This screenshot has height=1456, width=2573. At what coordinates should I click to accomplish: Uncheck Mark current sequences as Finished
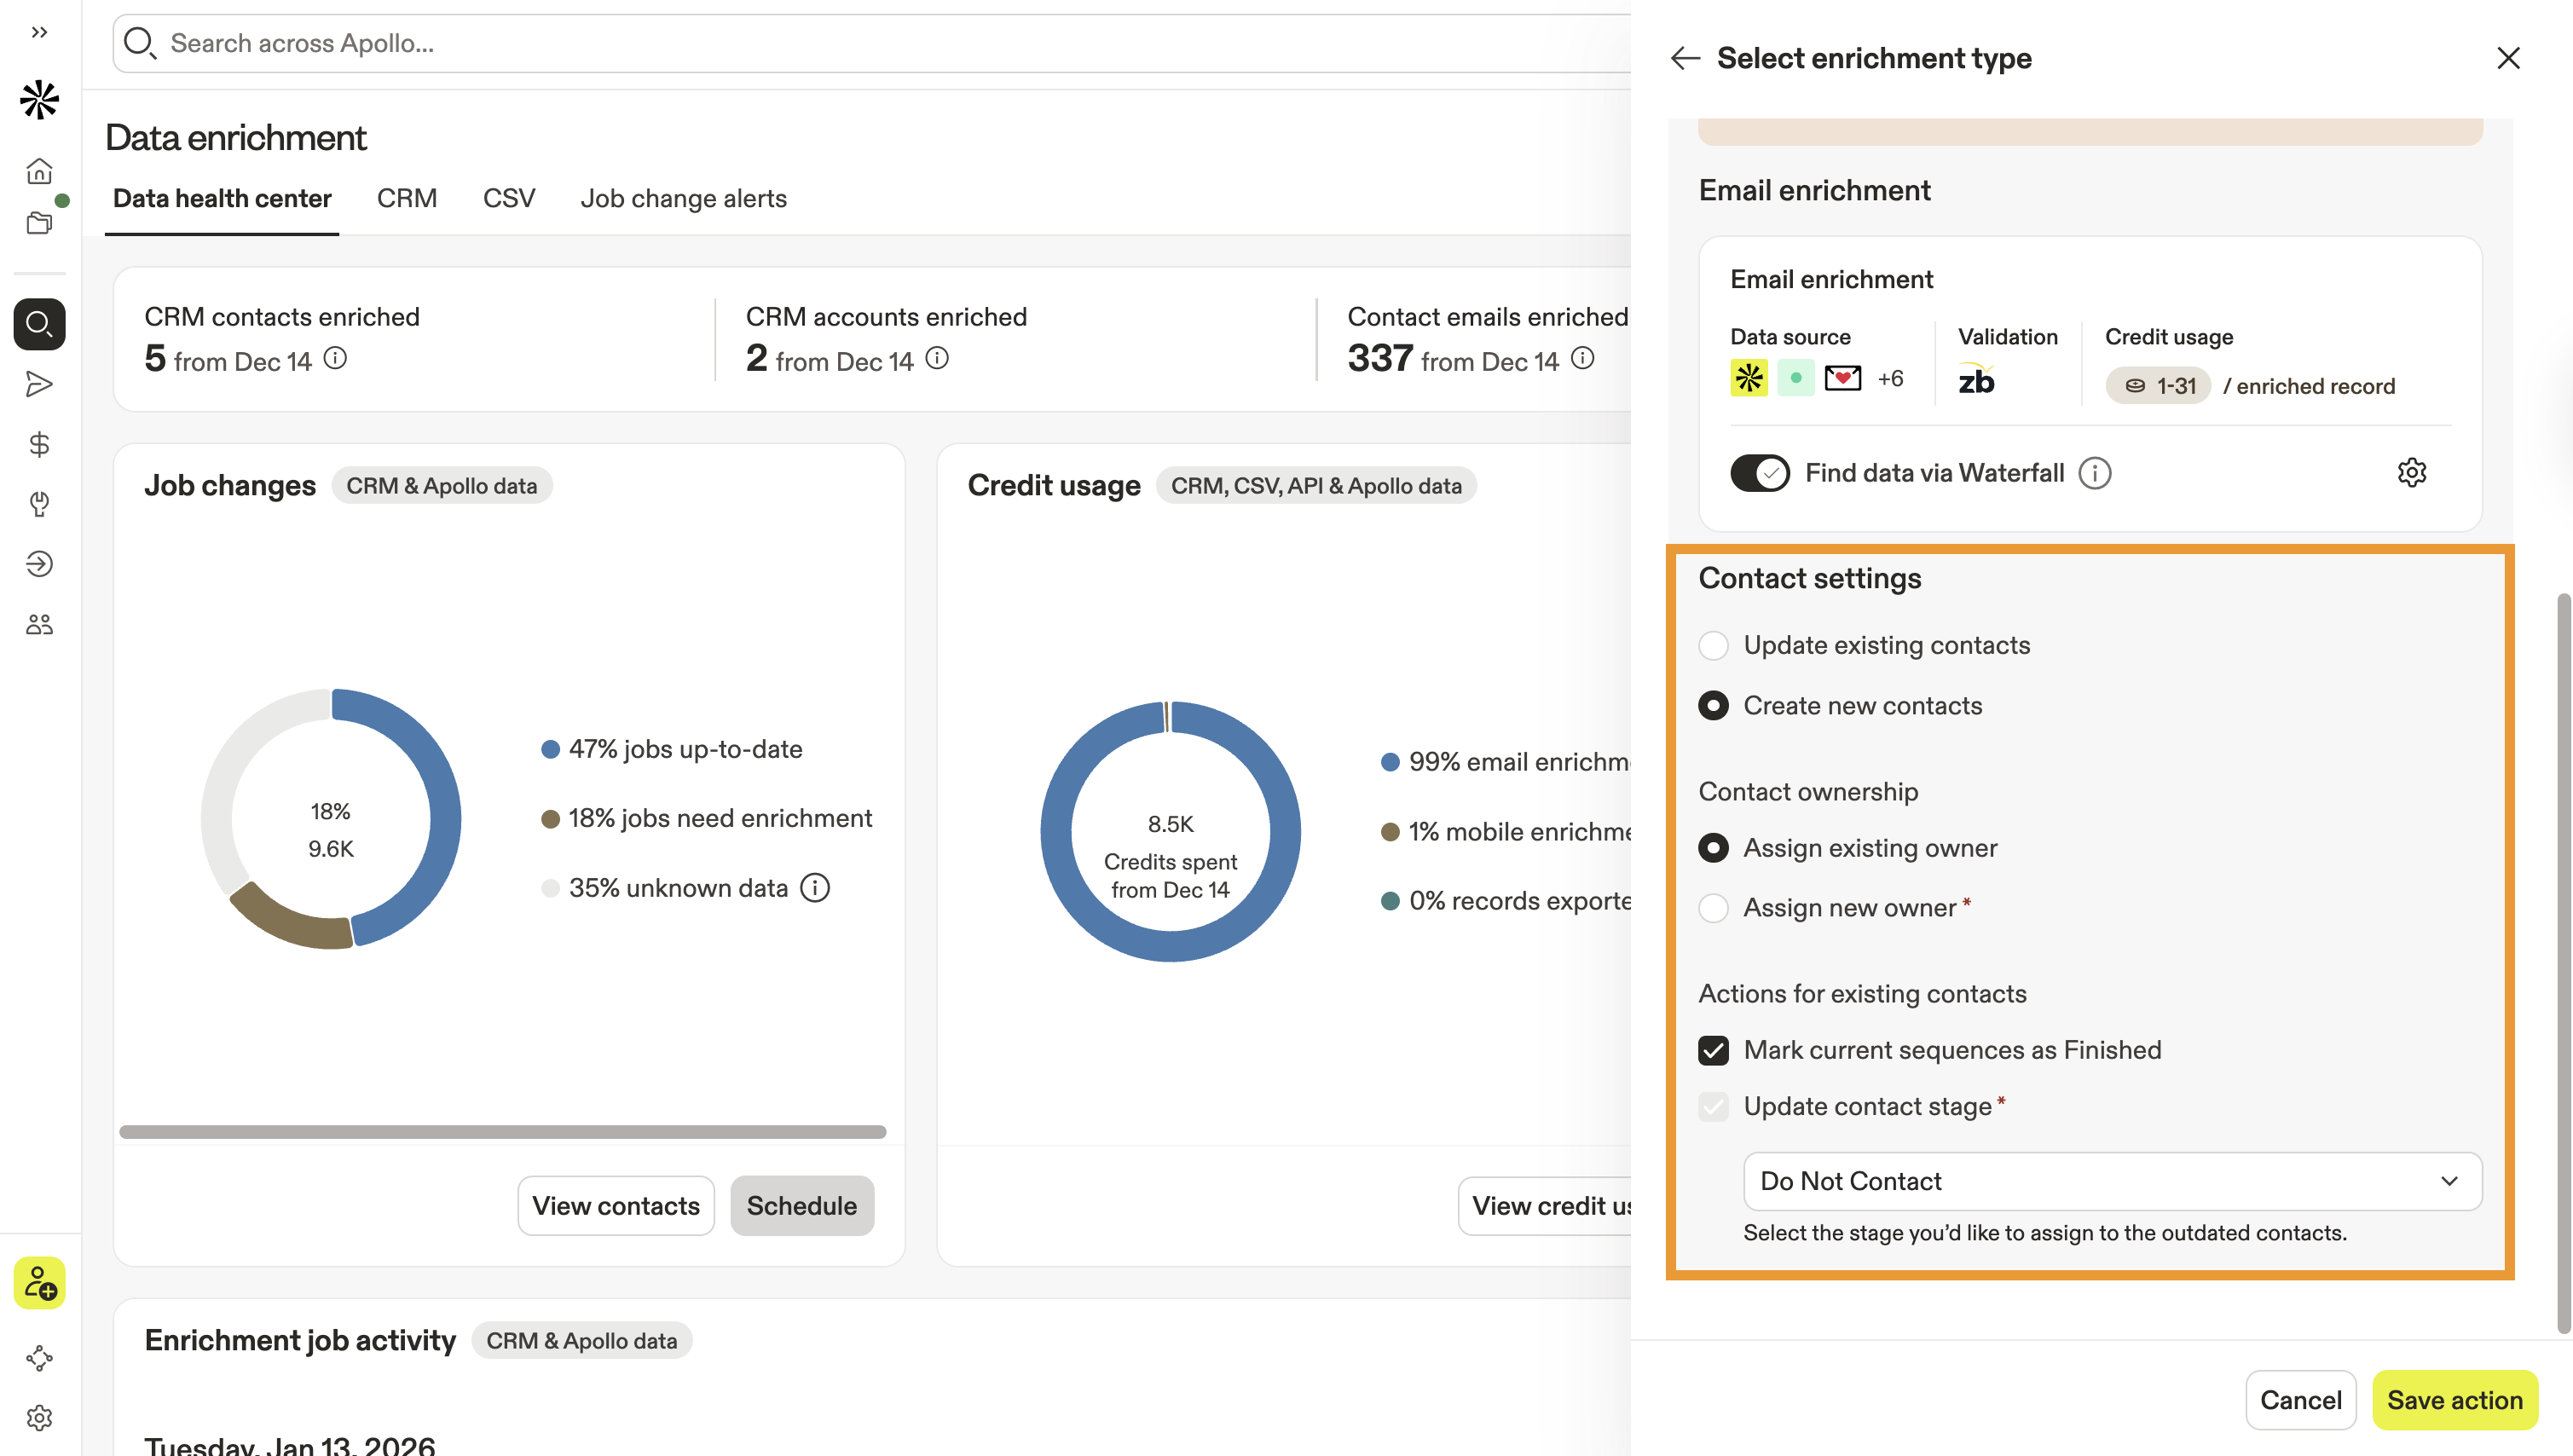pos(1713,1050)
